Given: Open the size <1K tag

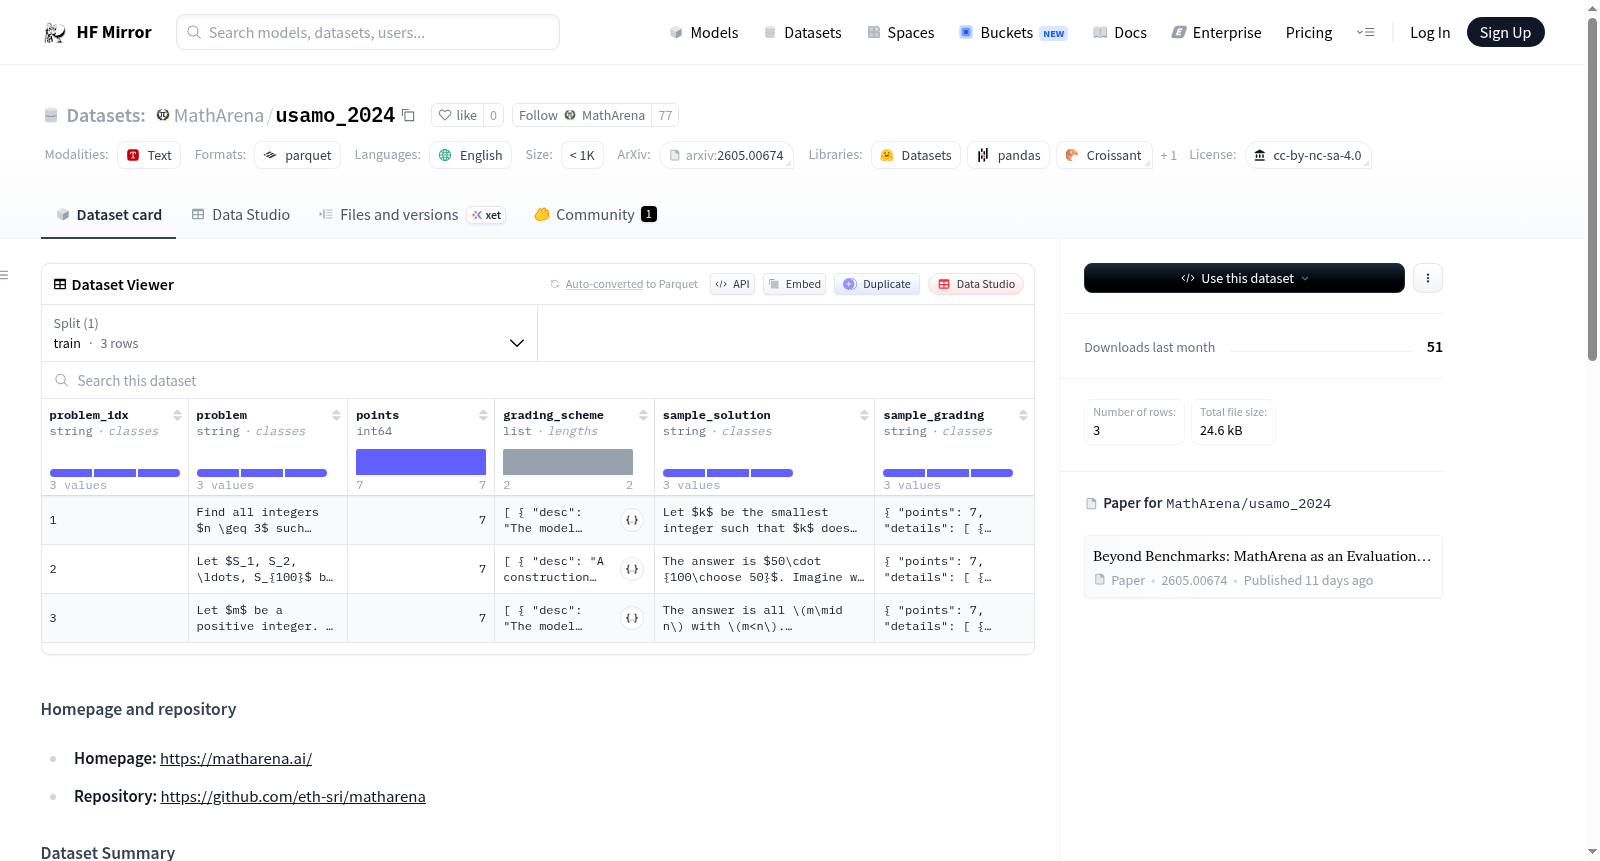Looking at the screenshot, I should coord(582,155).
